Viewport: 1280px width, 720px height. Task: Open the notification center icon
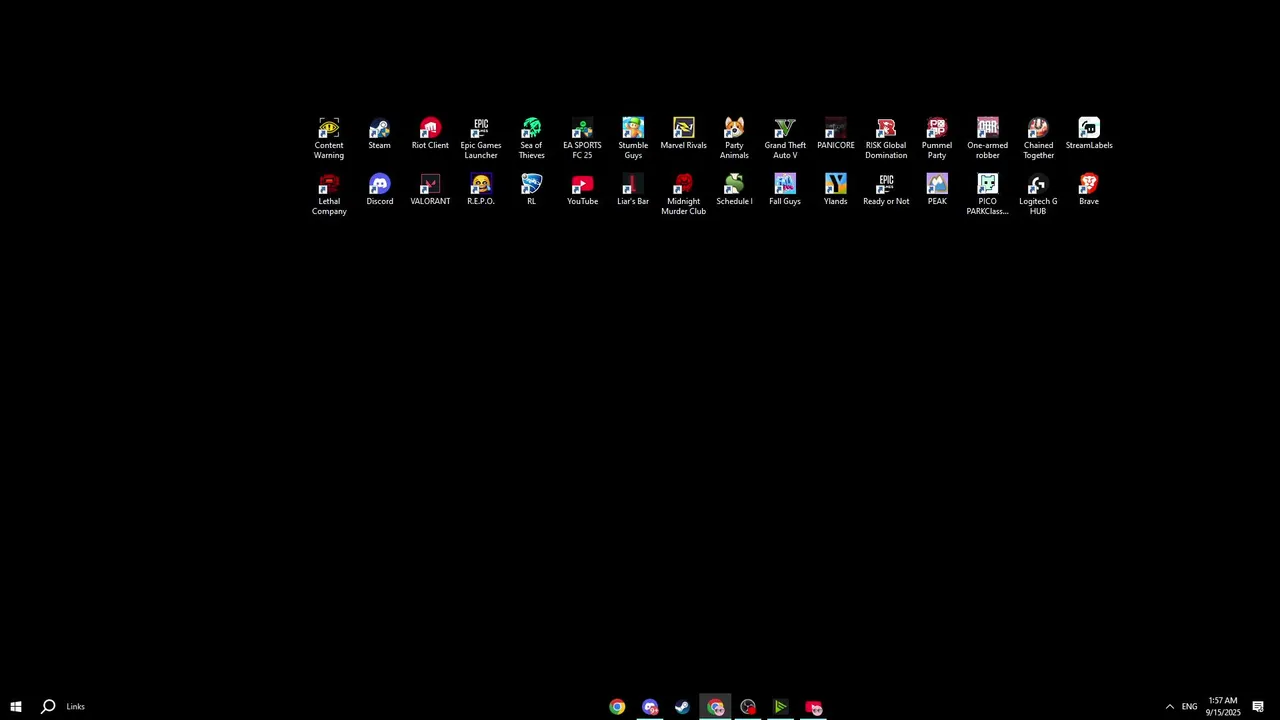point(1258,707)
